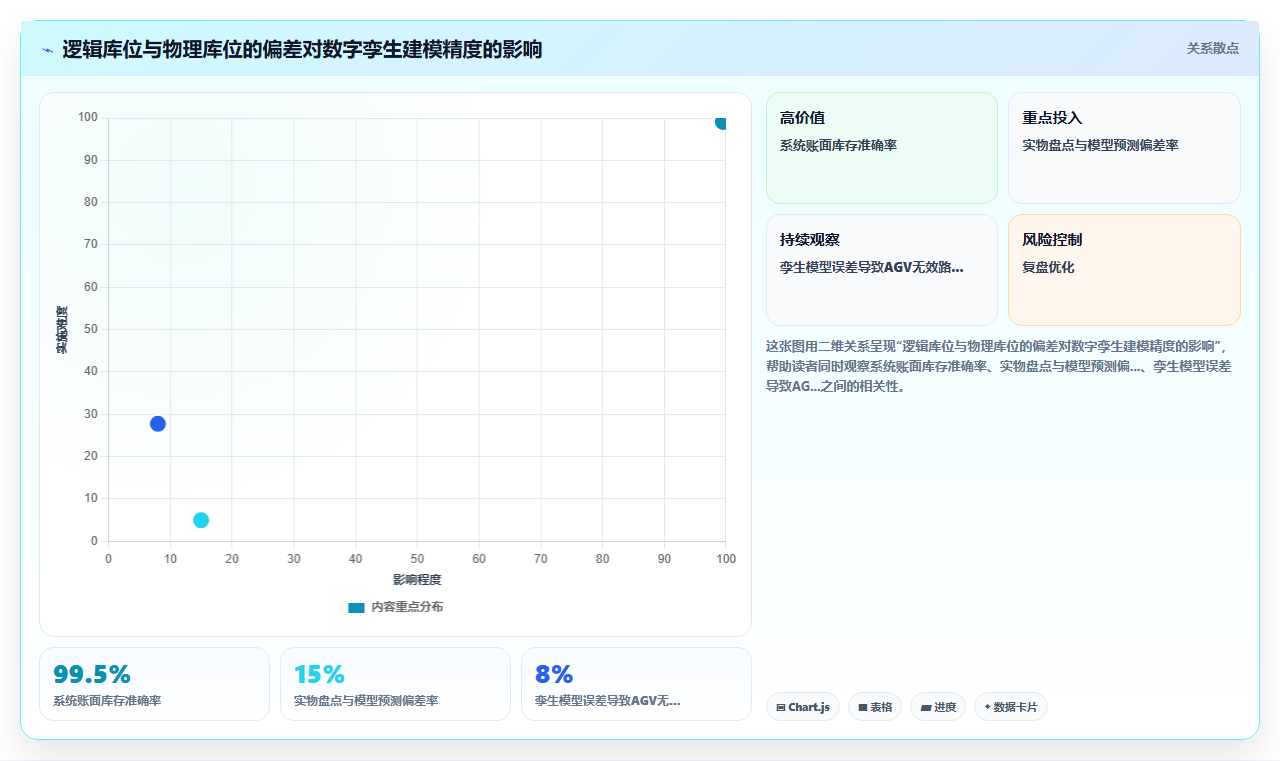This screenshot has width=1280, height=761.
Task: Open the 高价值 quadrant card
Action: [882, 148]
